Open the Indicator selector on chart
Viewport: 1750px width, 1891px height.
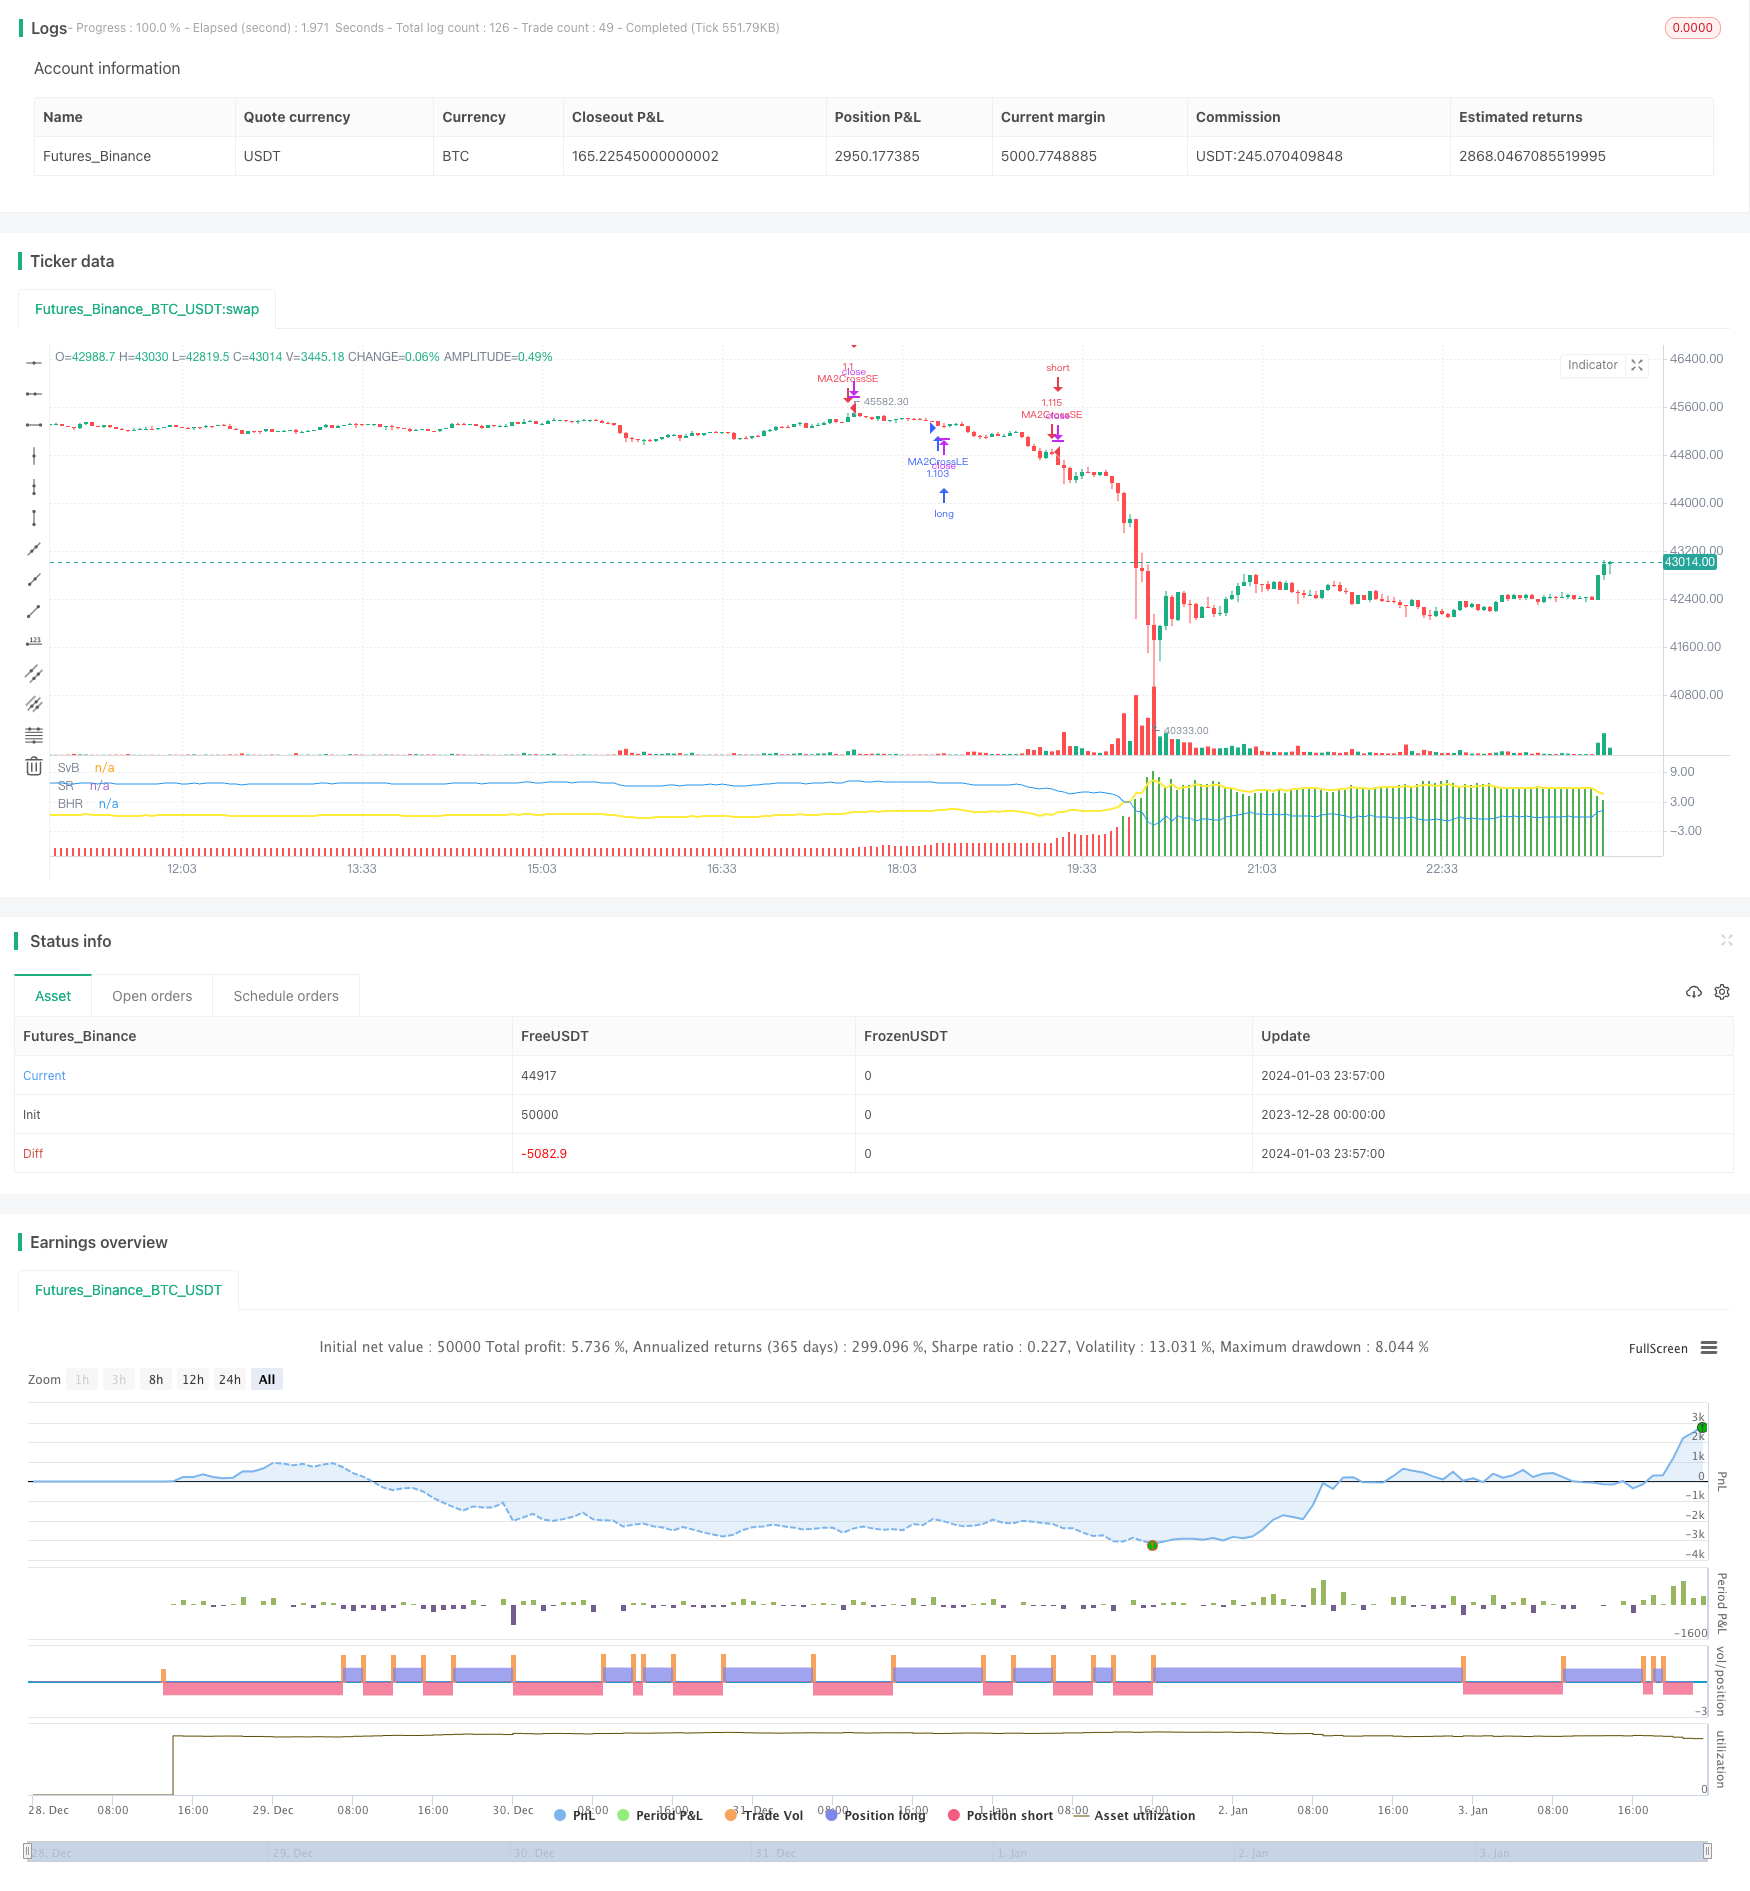[1592, 365]
